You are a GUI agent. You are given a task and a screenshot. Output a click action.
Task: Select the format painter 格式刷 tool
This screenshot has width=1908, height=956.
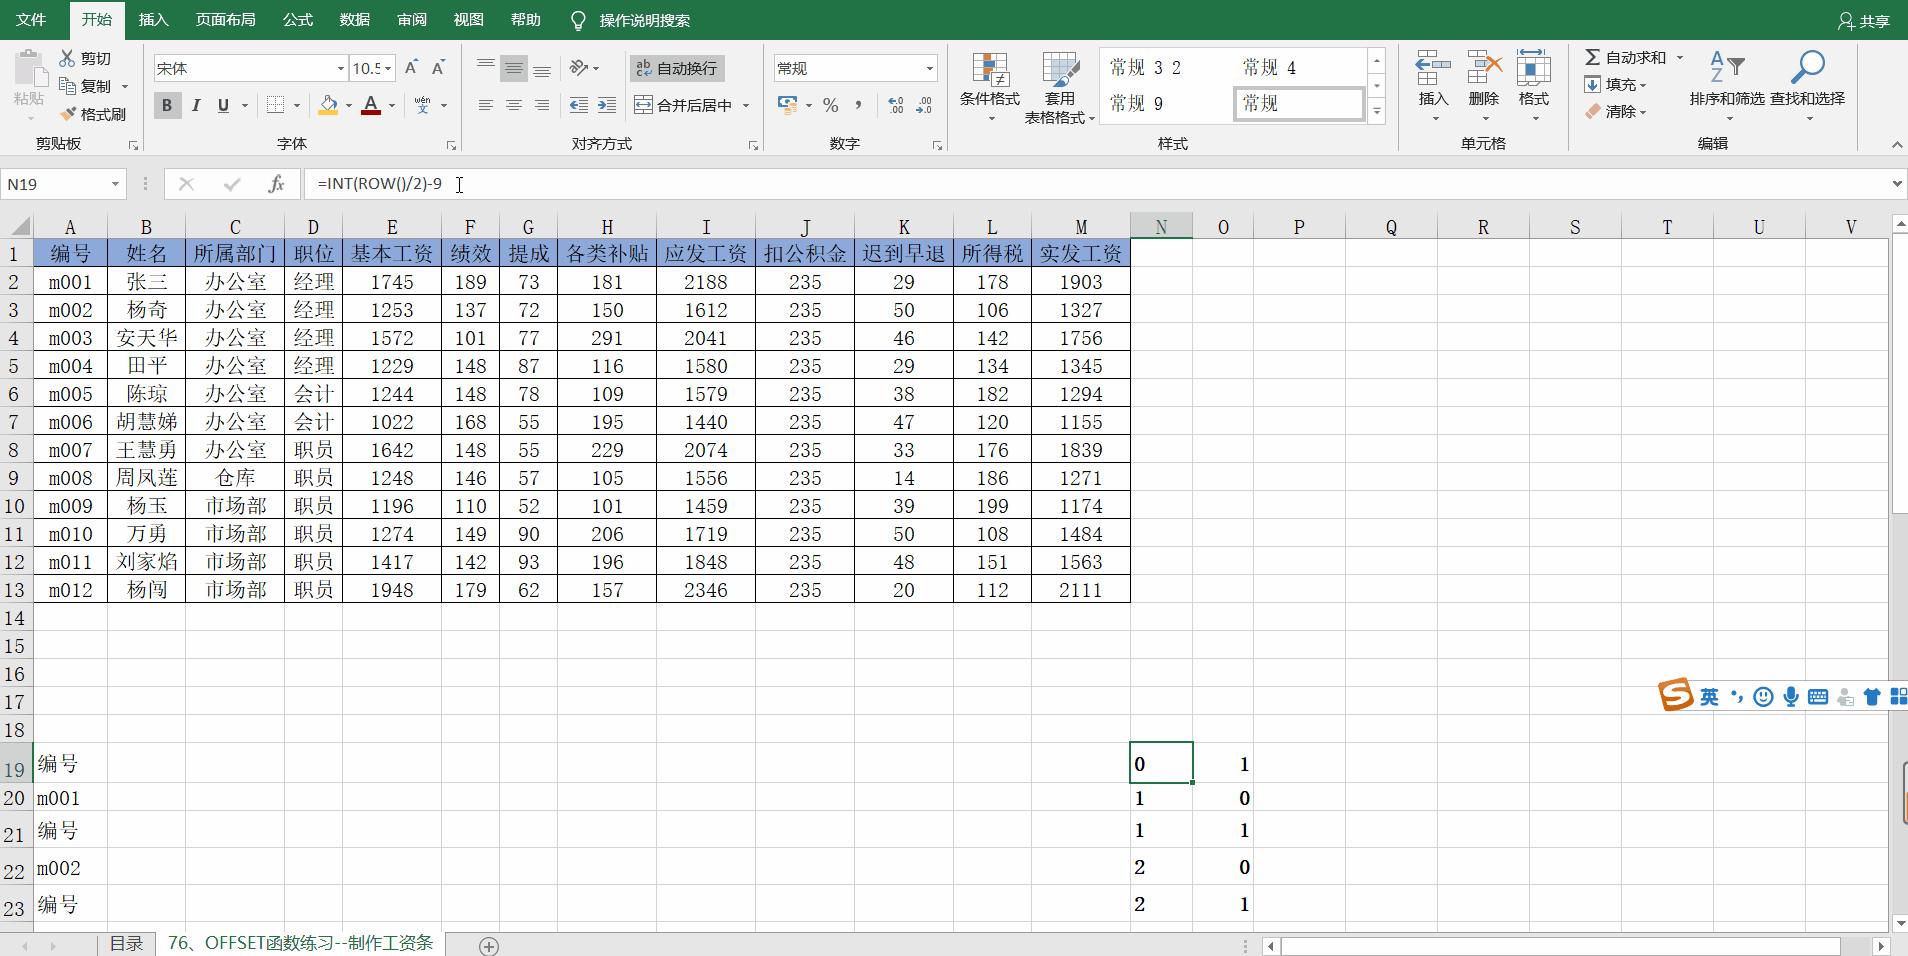pyautogui.click(x=93, y=113)
